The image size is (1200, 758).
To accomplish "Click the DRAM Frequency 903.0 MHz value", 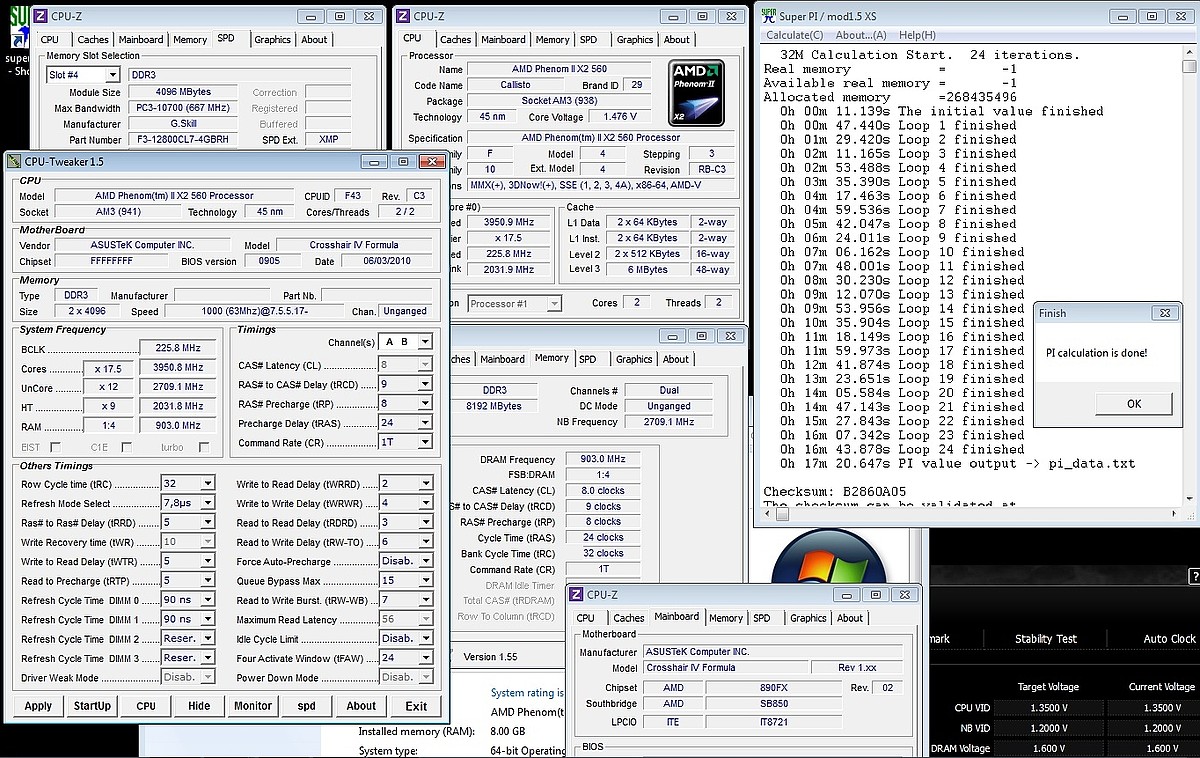I will (x=602, y=459).
